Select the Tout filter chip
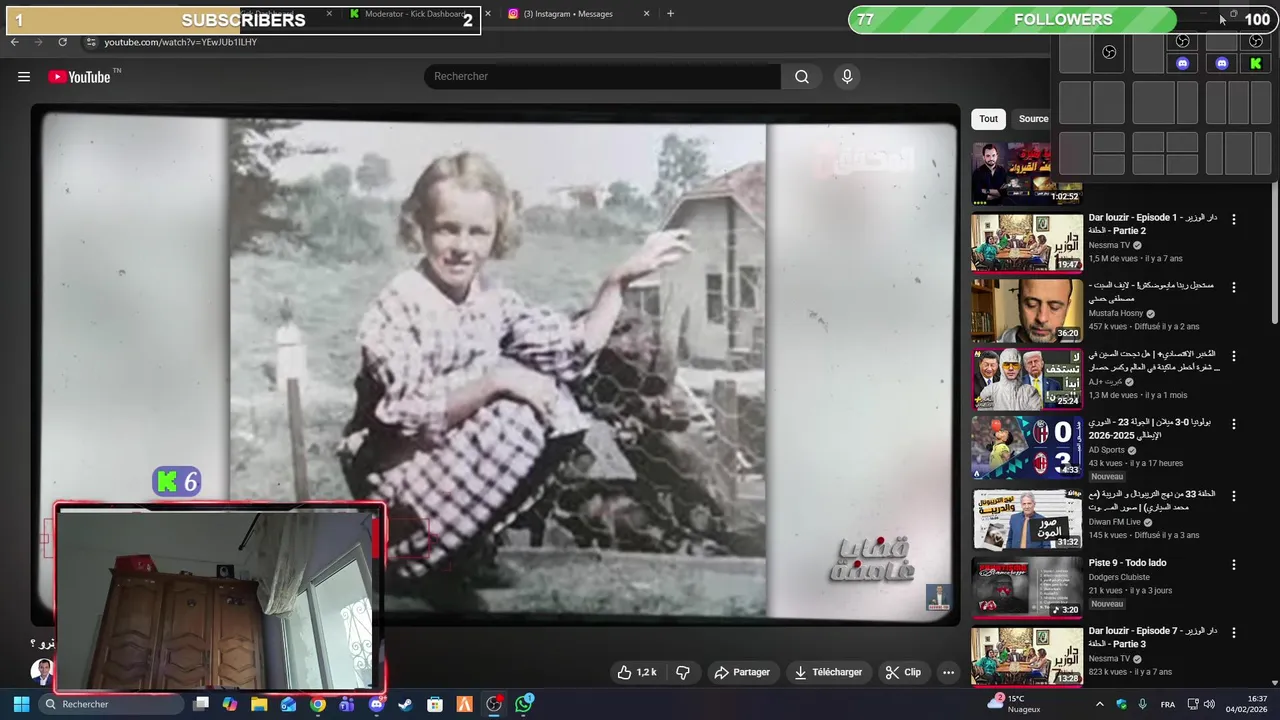The height and width of the screenshot is (720, 1280). (988, 119)
